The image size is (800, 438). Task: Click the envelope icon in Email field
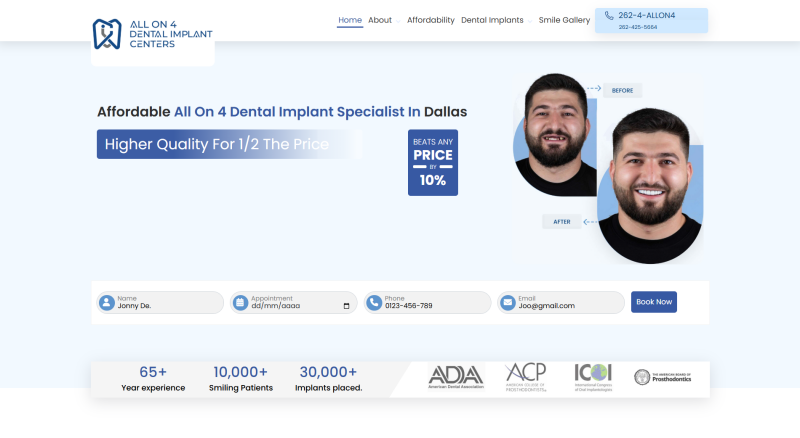(507, 302)
